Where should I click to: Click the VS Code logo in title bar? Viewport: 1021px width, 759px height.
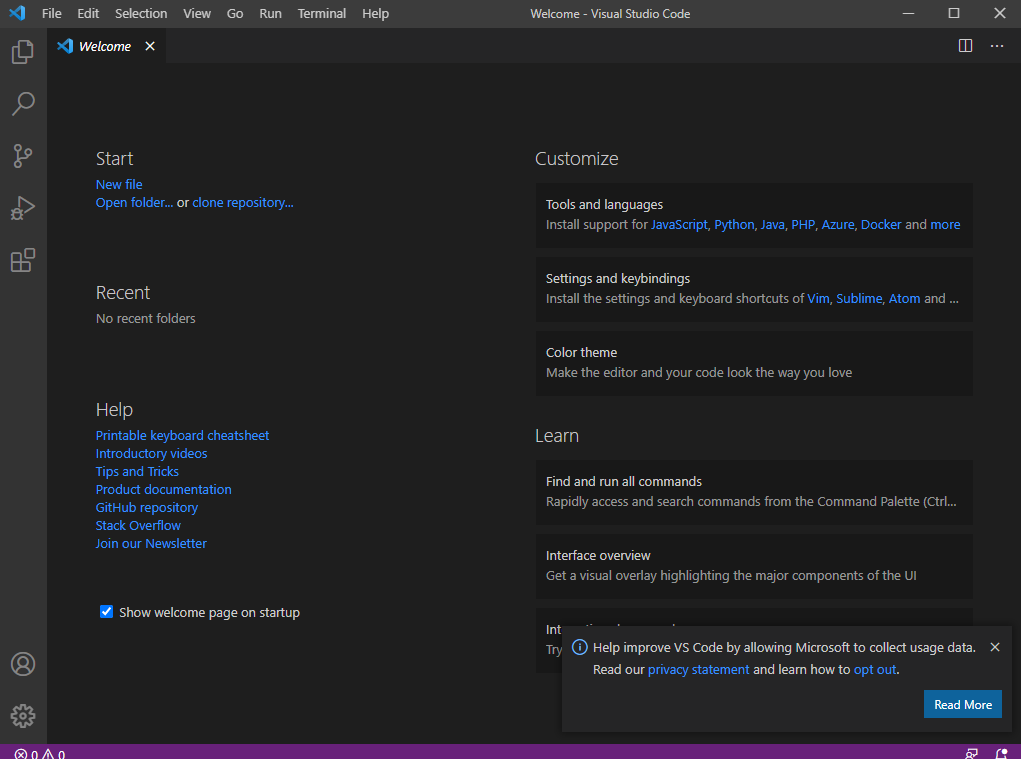18,13
